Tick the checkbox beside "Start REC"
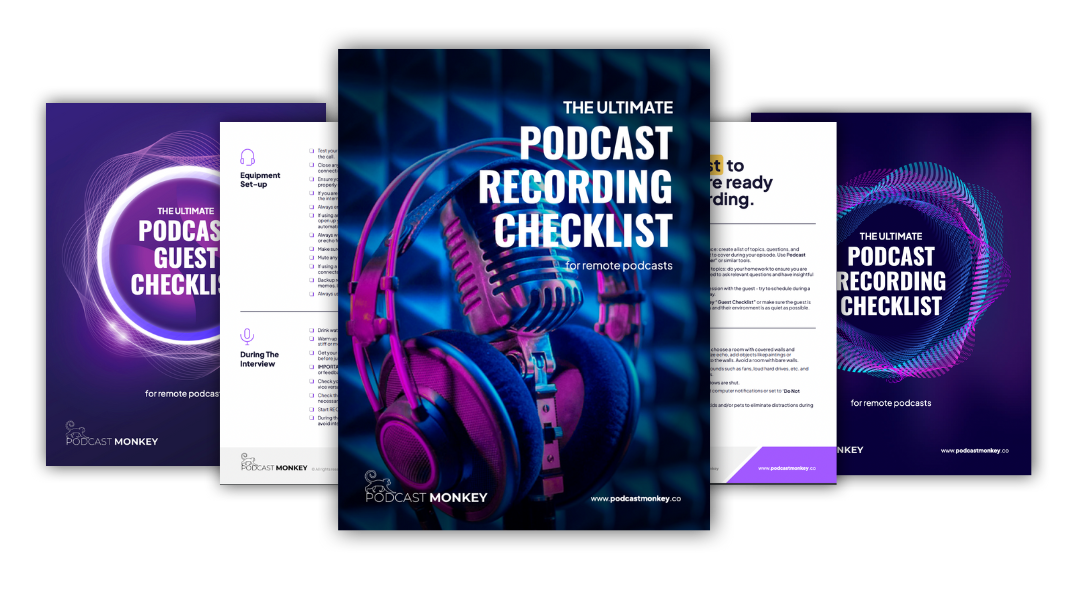This screenshot has width=1080, height=591. 311,409
